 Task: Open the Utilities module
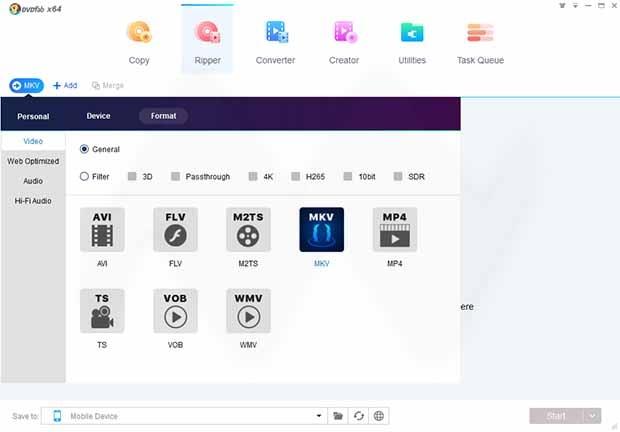[x=412, y=42]
